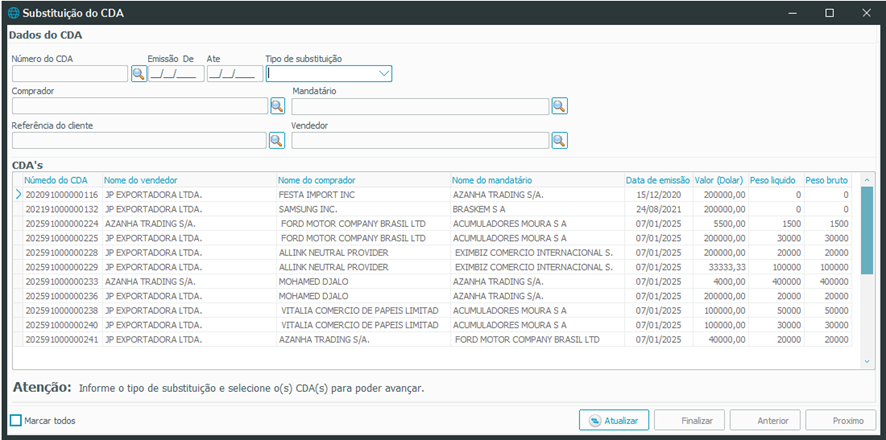The image size is (886, 440).
Task: Click the 400000 Peso bruto cell
Action: (x=828, y=281)
